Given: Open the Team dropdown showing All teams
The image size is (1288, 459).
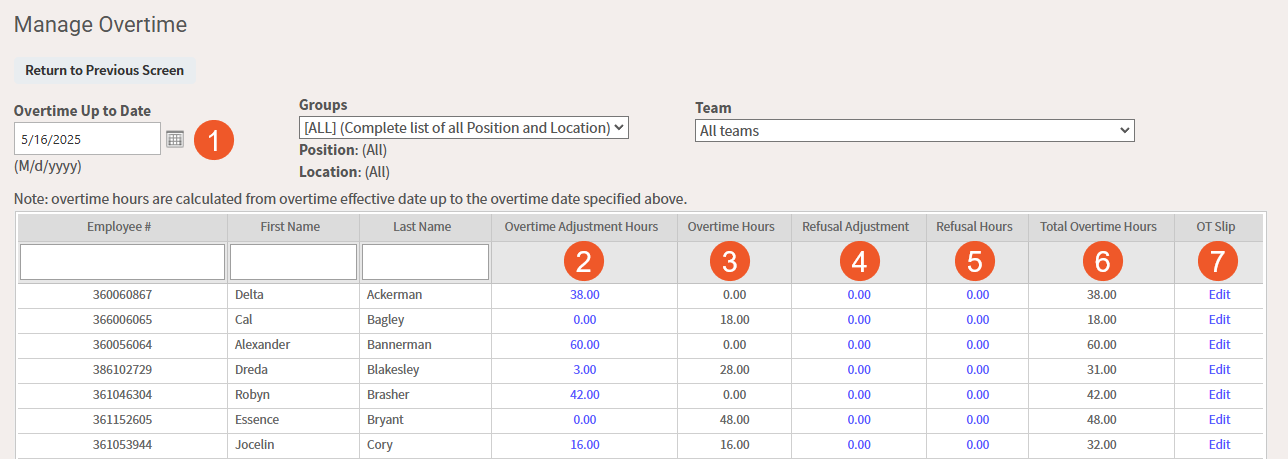Looking at the screenshot, I should [915, 131].
